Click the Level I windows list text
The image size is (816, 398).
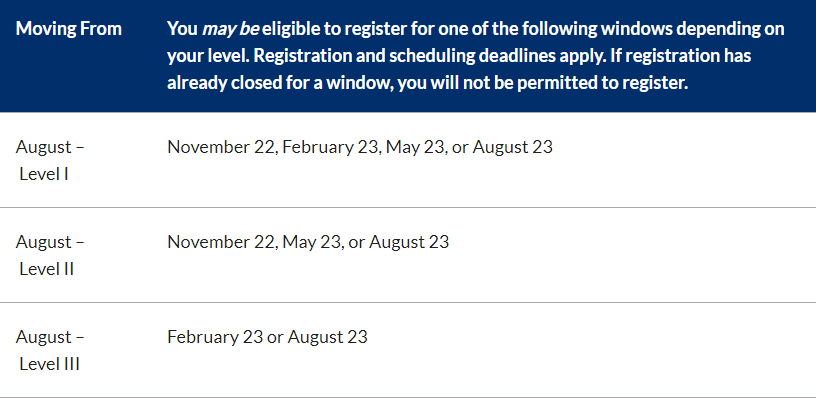pyautogui.click(x=360, y=147)
